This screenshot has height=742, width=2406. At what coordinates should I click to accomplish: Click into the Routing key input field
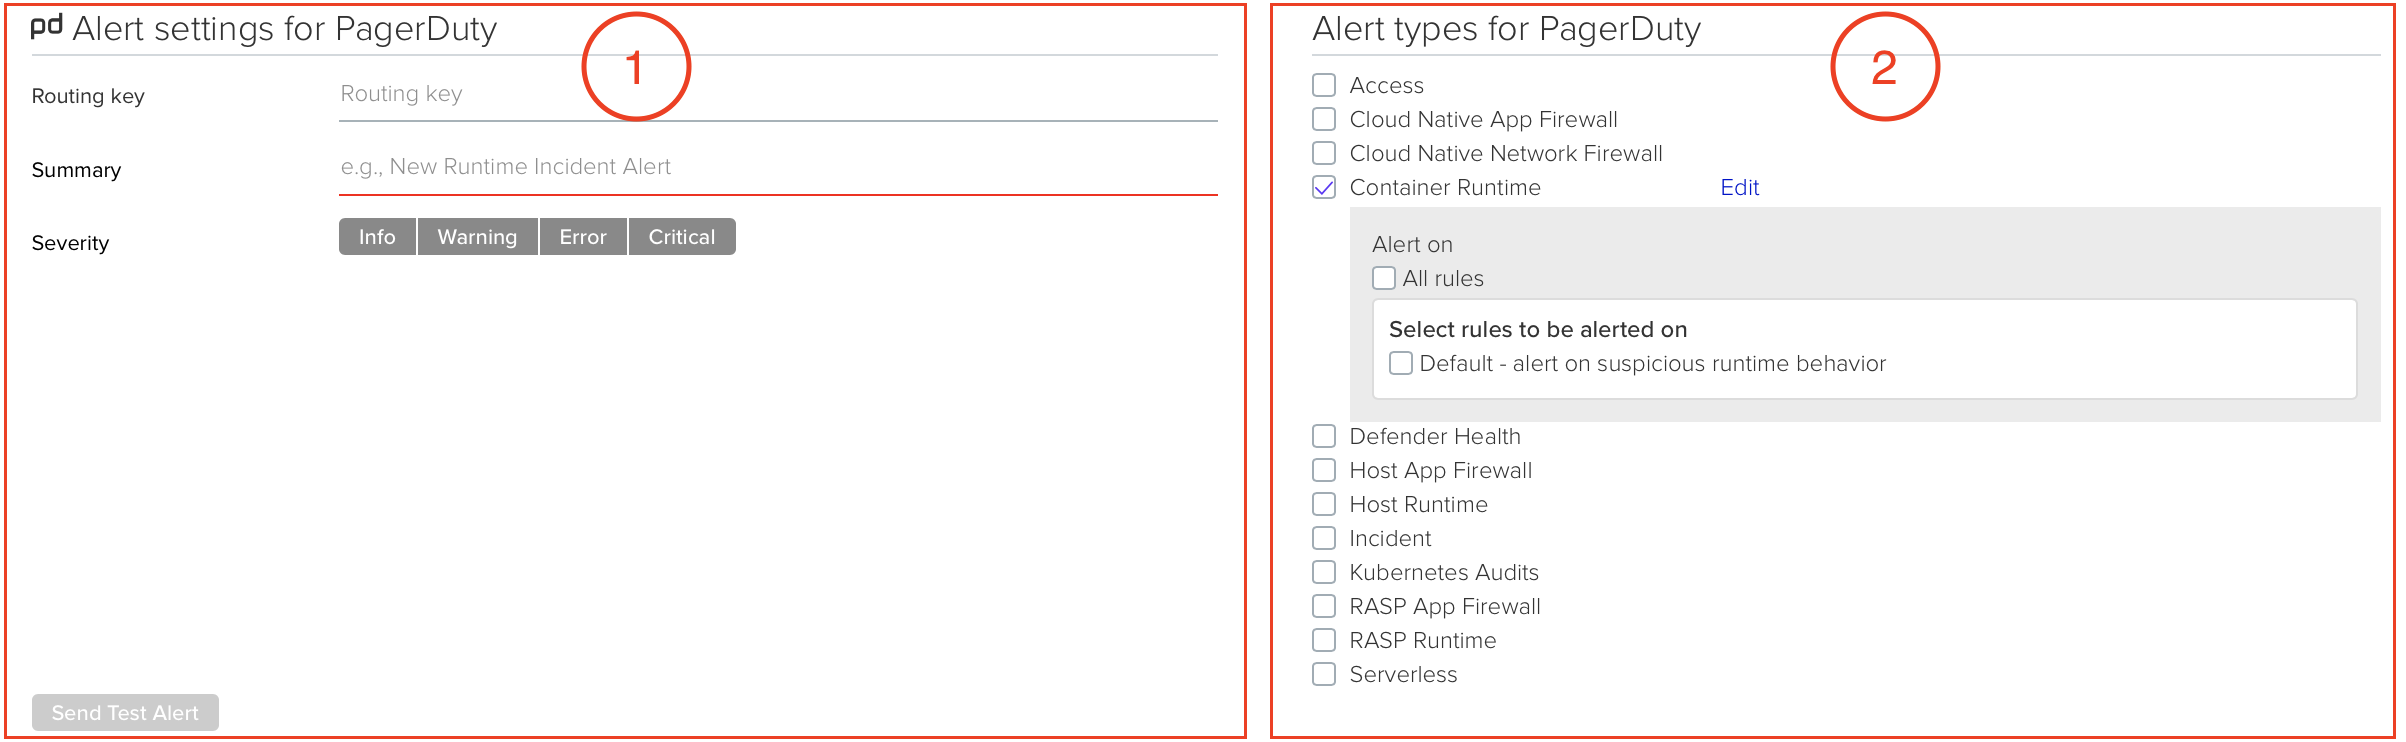(x=778, y=94)
